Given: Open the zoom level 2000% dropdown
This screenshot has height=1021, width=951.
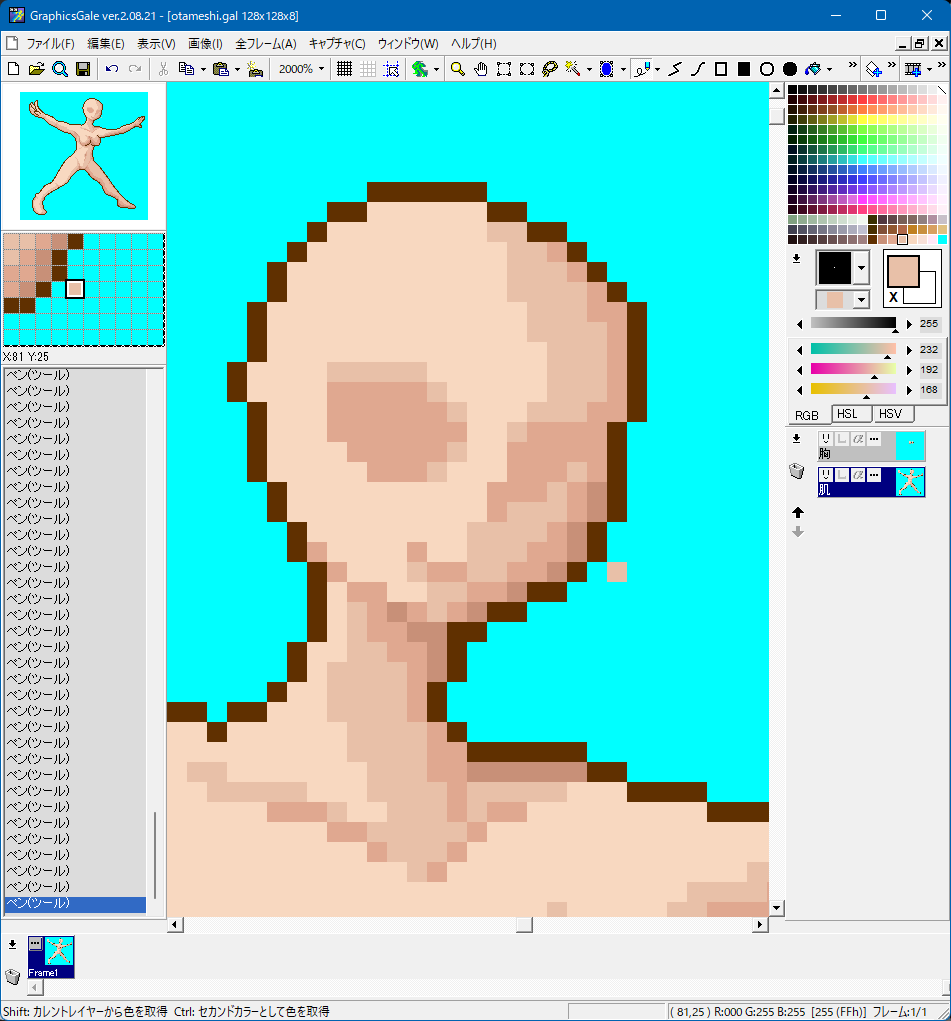Looking at the screenshot, I should (322, 69).
